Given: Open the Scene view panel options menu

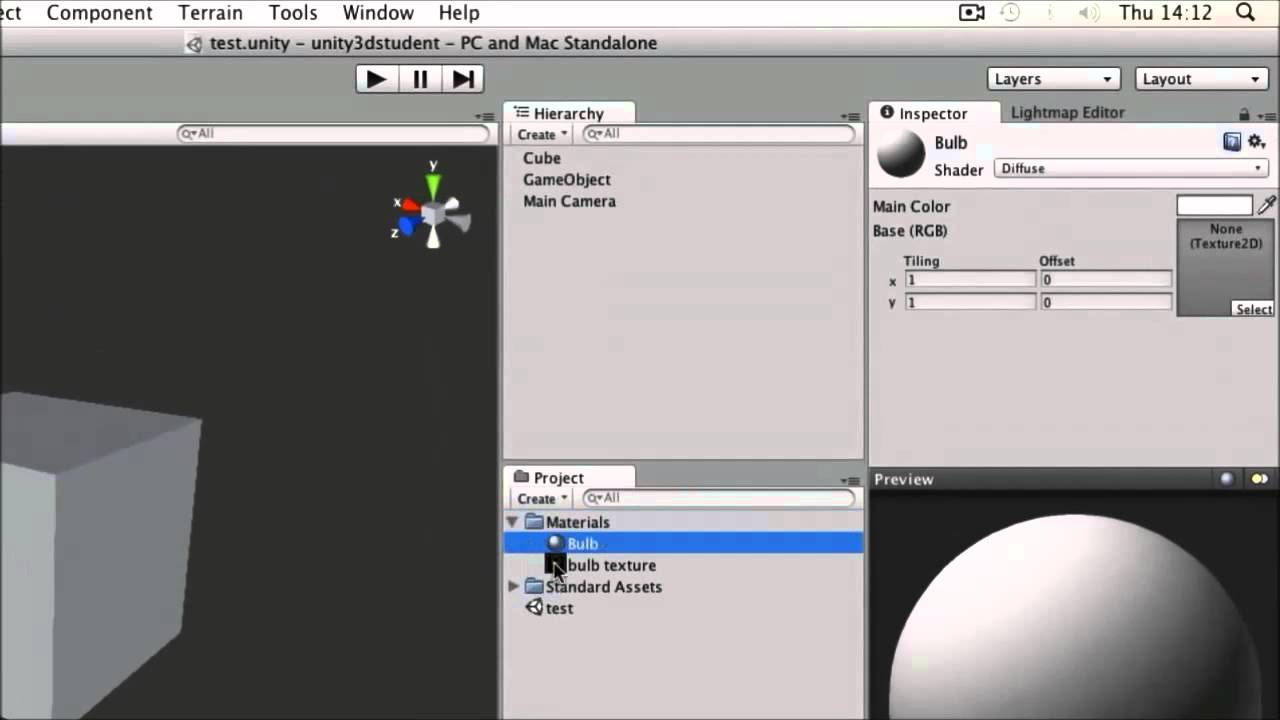Looking at the screenshot, I should click(485, 117).
